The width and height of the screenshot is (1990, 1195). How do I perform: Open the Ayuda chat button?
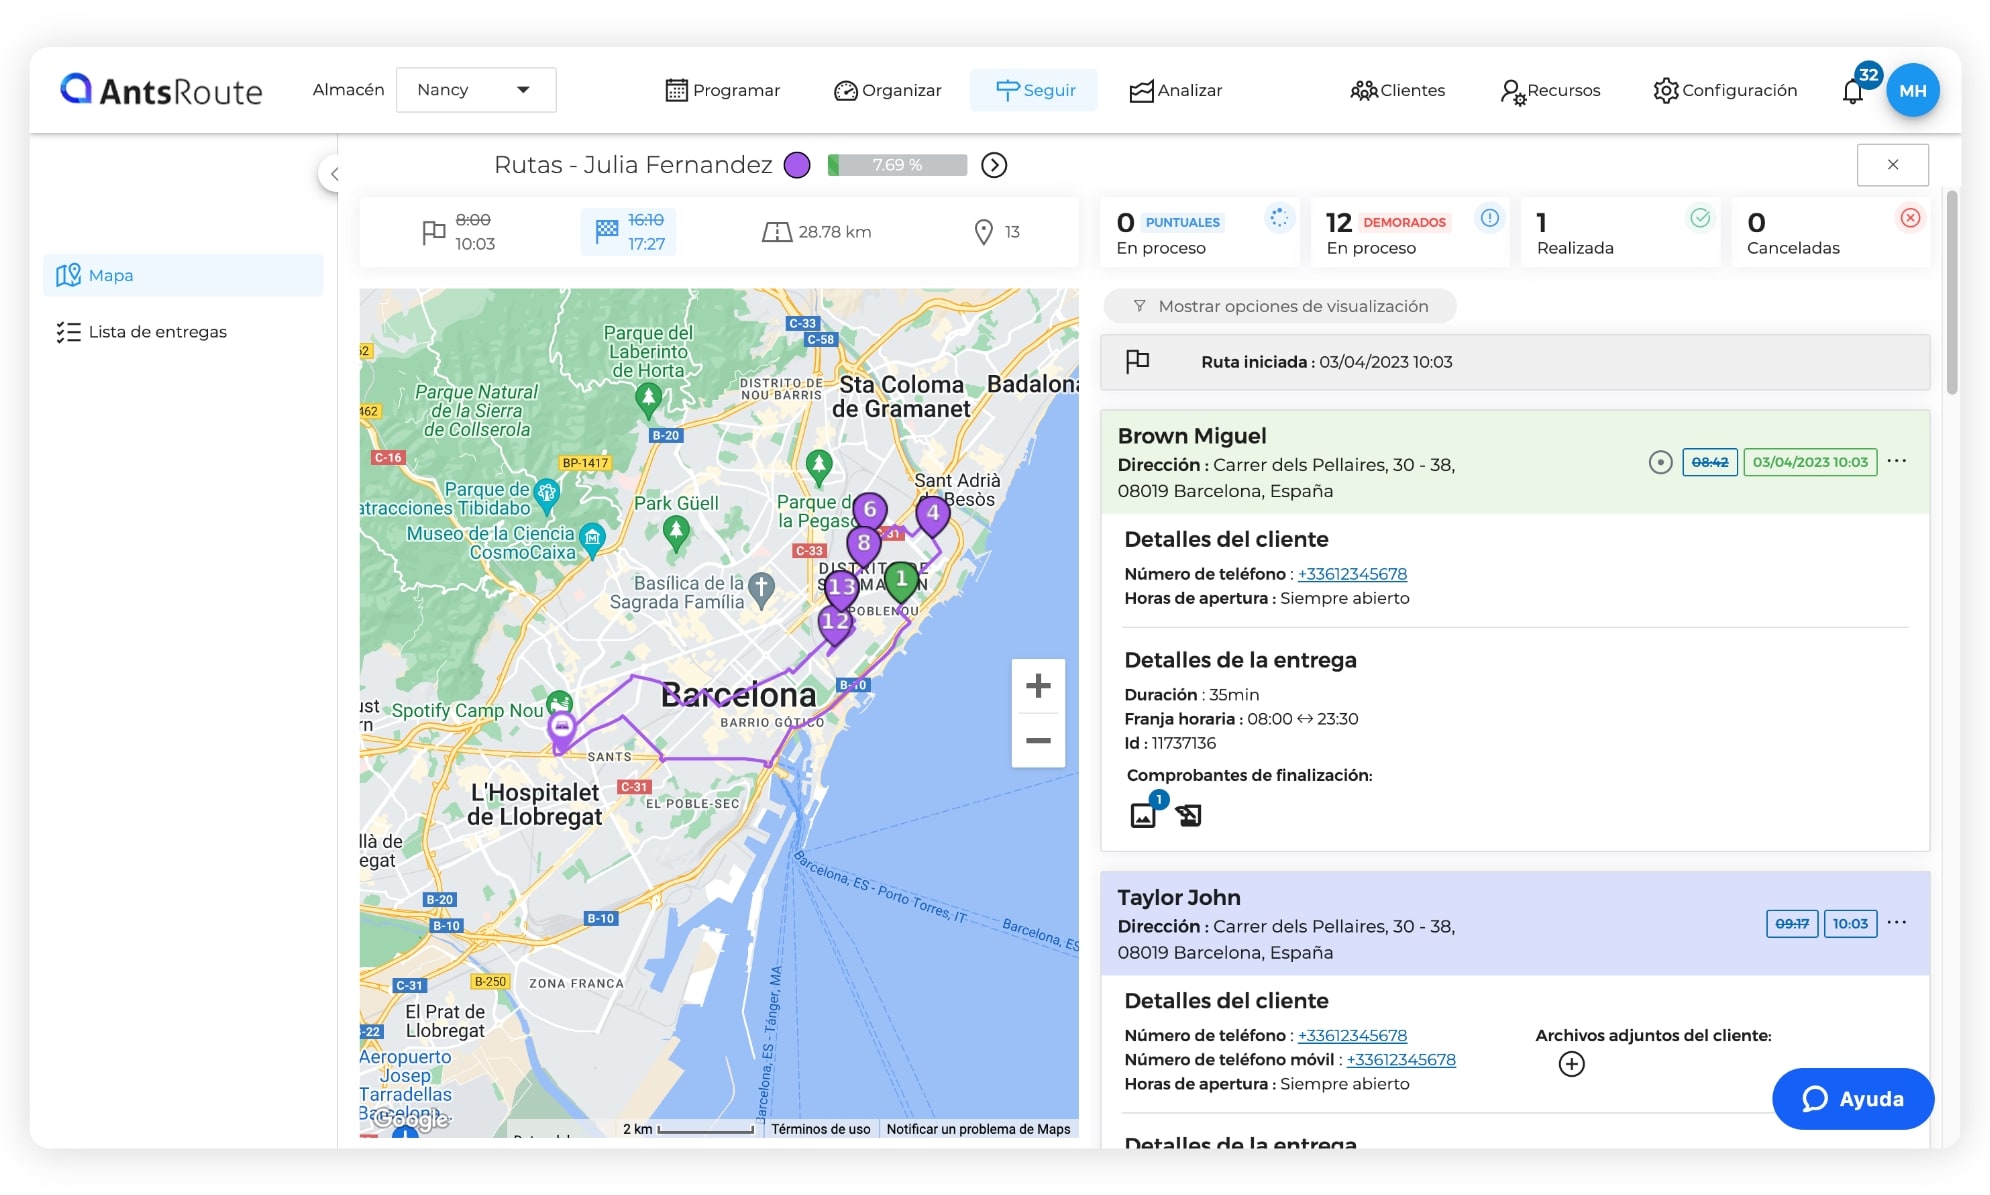point(1852,1098)
